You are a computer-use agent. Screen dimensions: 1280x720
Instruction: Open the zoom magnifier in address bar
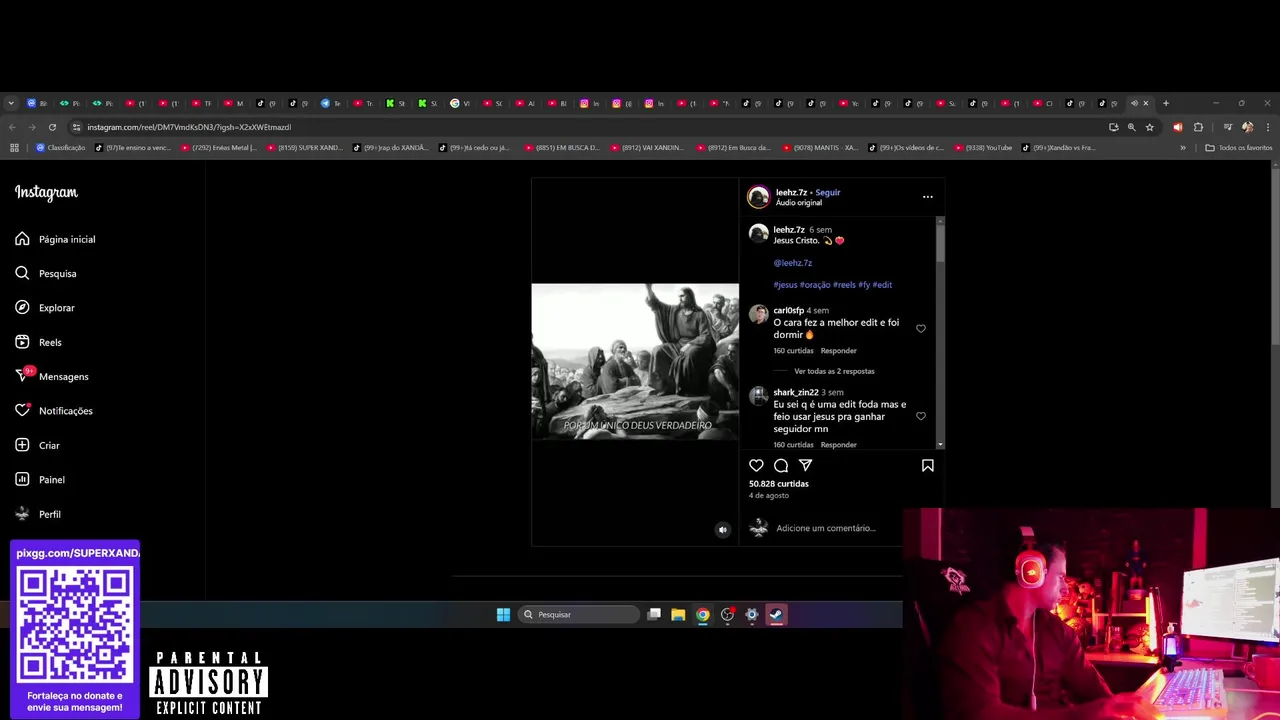click(x=1131, y=127)
